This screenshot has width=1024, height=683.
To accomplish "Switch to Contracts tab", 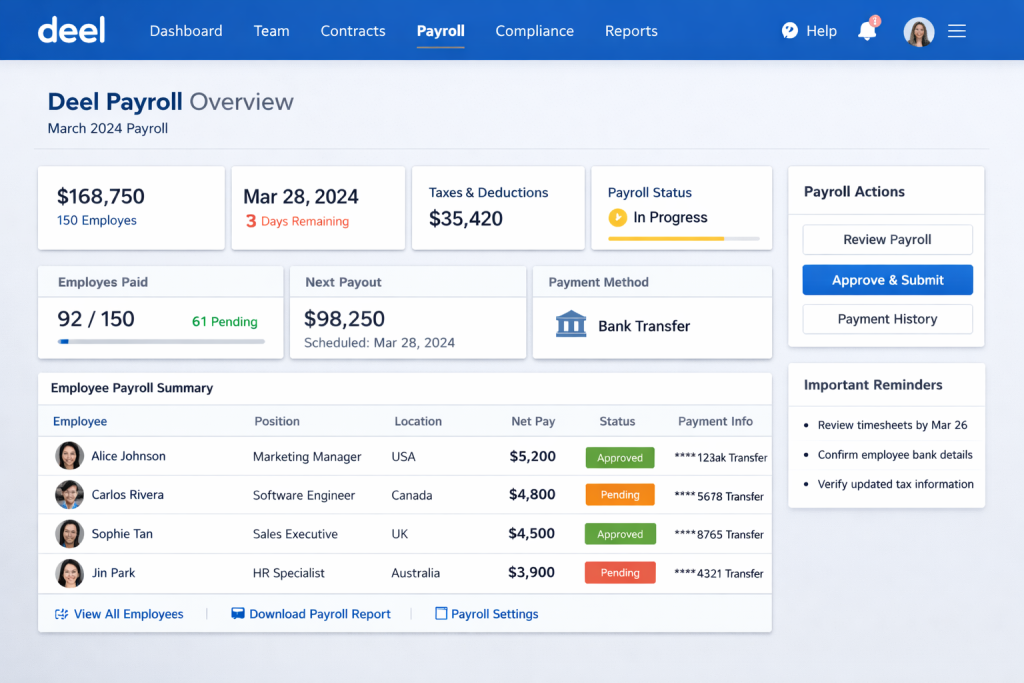I will tap(353, 31).
